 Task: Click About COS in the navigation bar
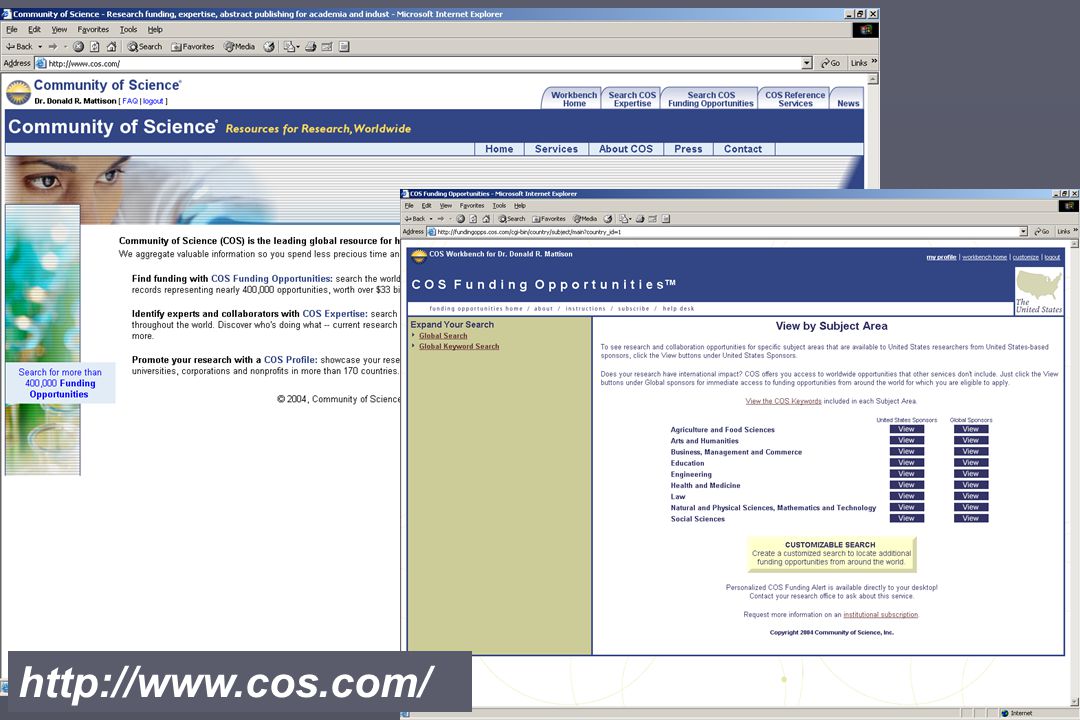click(625, 149)
